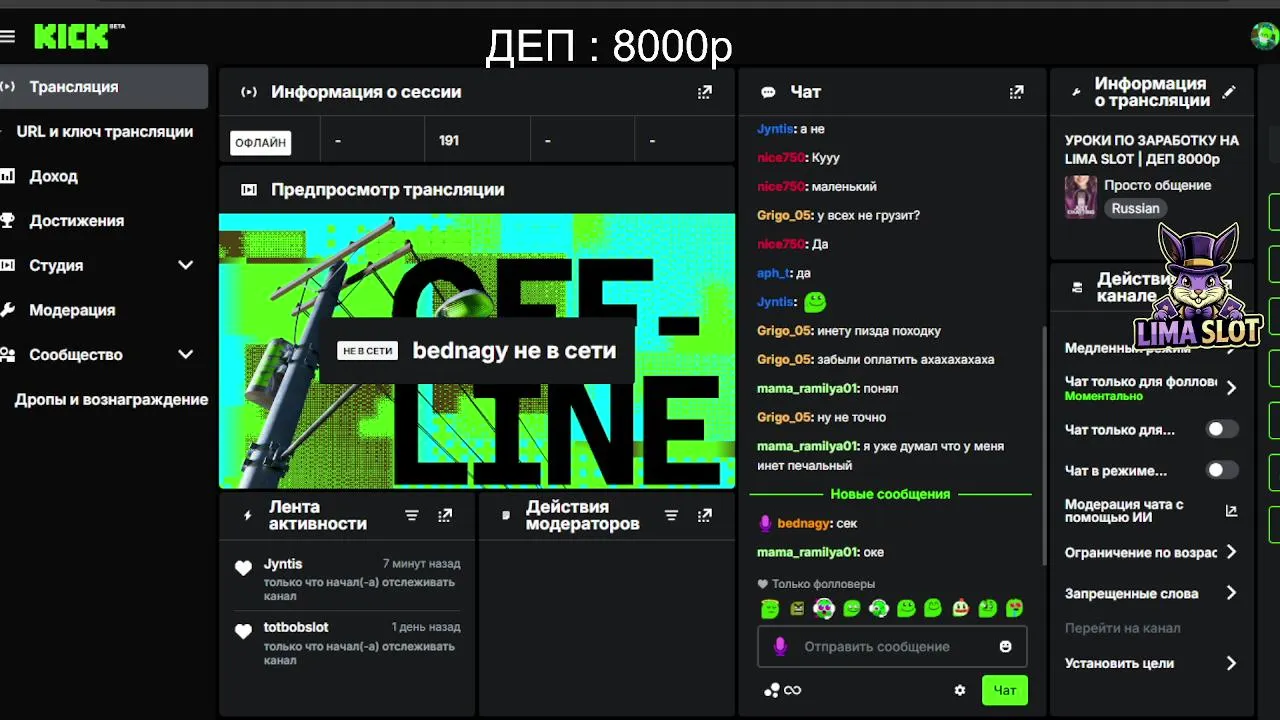Select Трансляция in the sidebar
This screenshot has height=720, width=1280.
coord(104,87)
